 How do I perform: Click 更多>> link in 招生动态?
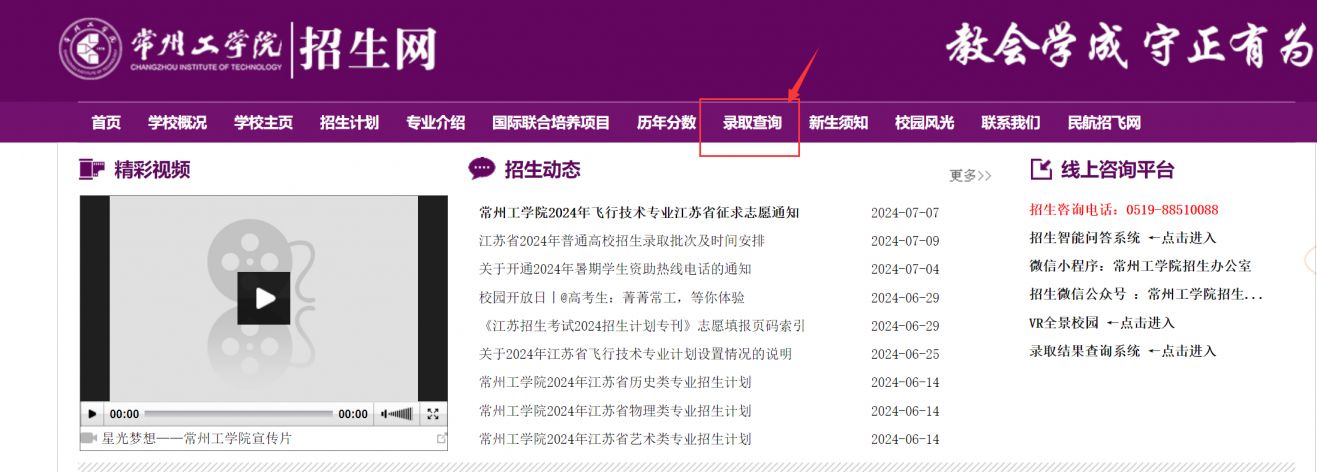click(x=970, y=176)
